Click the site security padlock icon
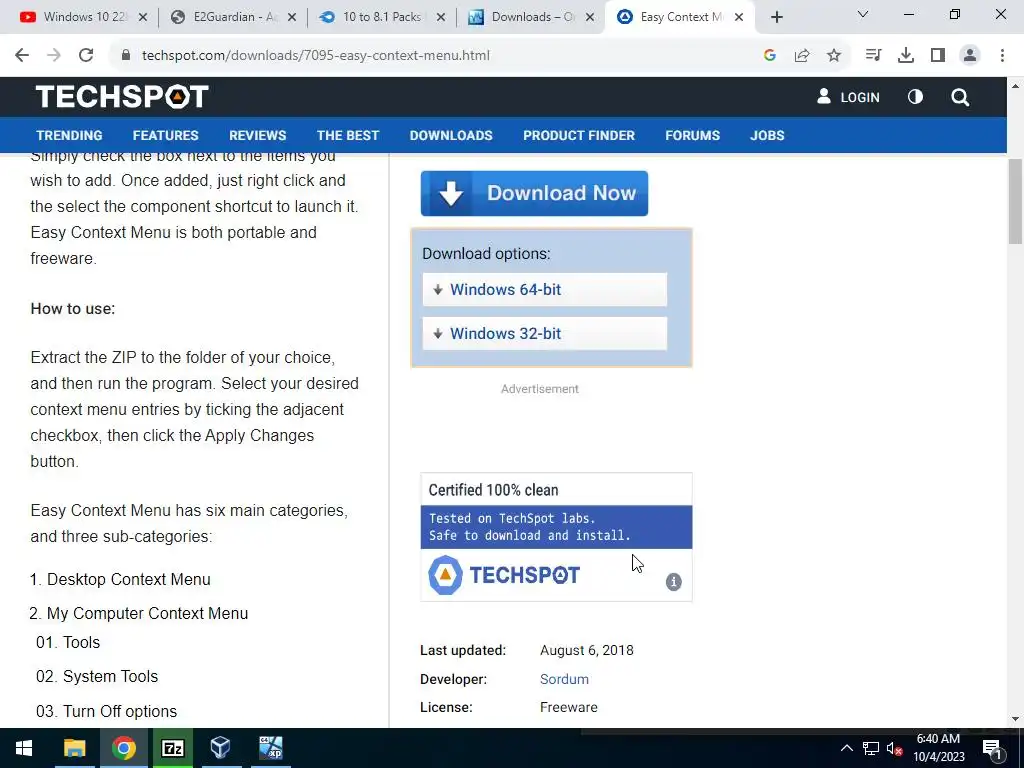The image size is (1024, 768). [x=126, y=56]
